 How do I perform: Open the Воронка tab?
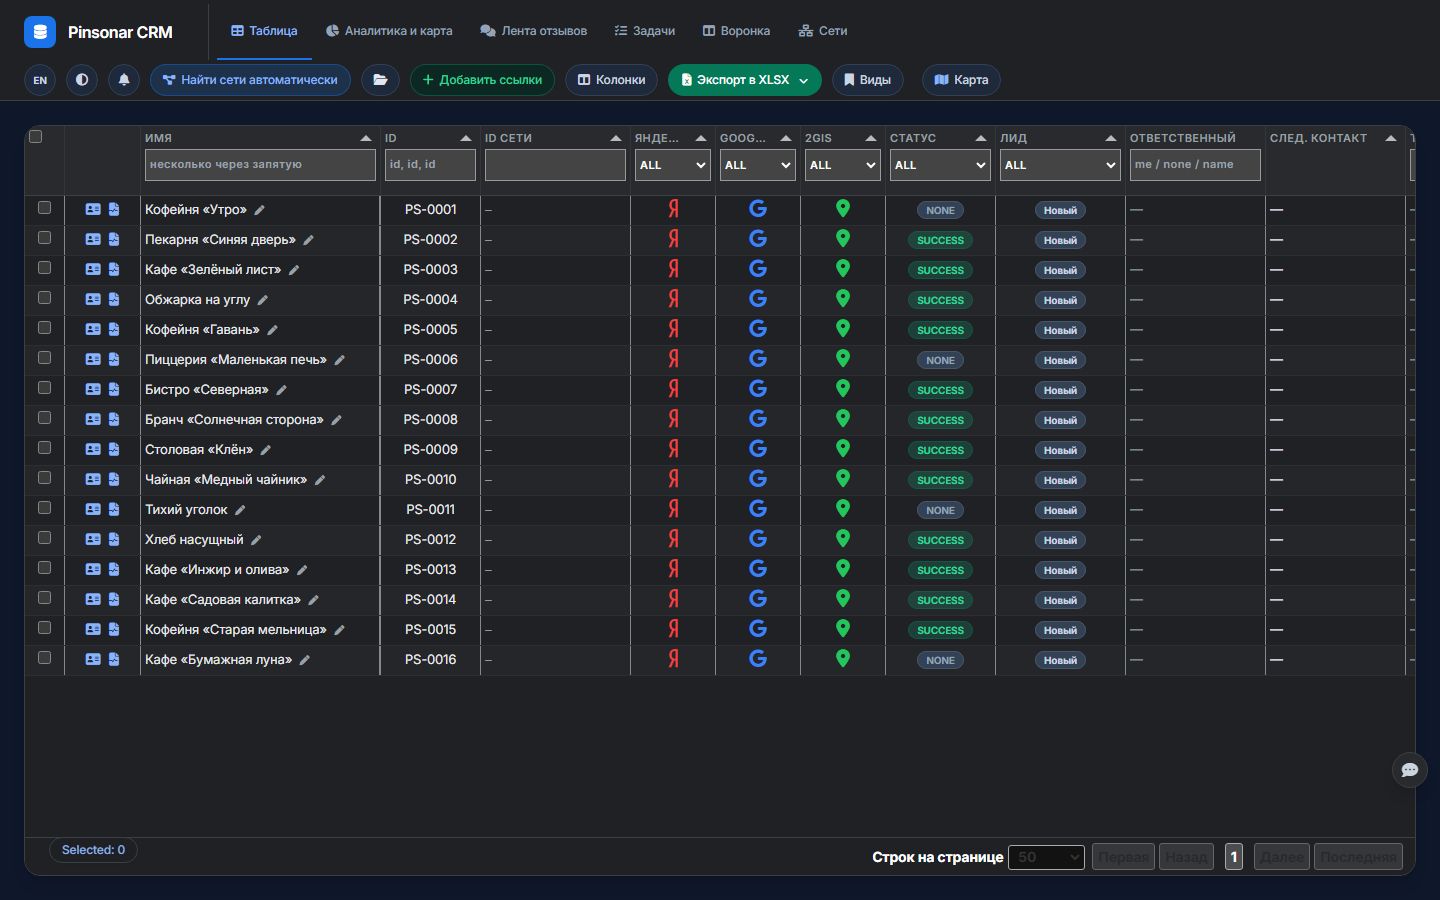point(736,31)
